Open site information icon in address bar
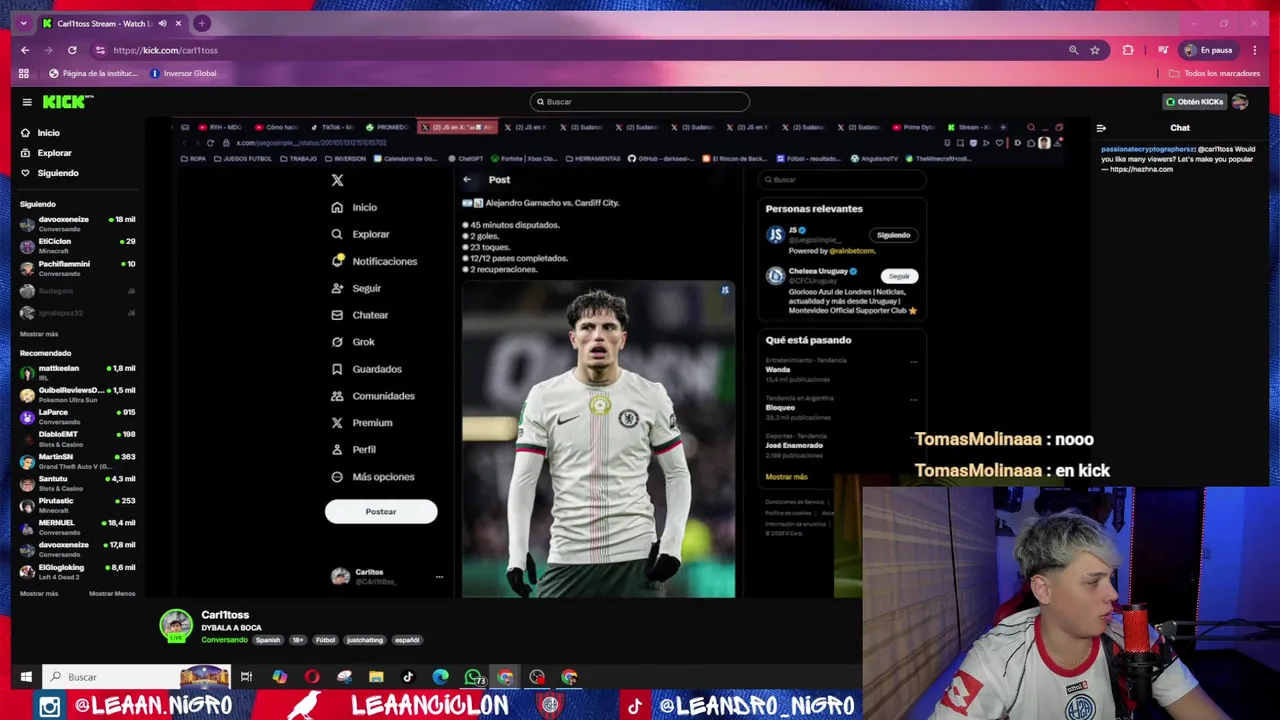1280x720 pixels. [100, 50]
